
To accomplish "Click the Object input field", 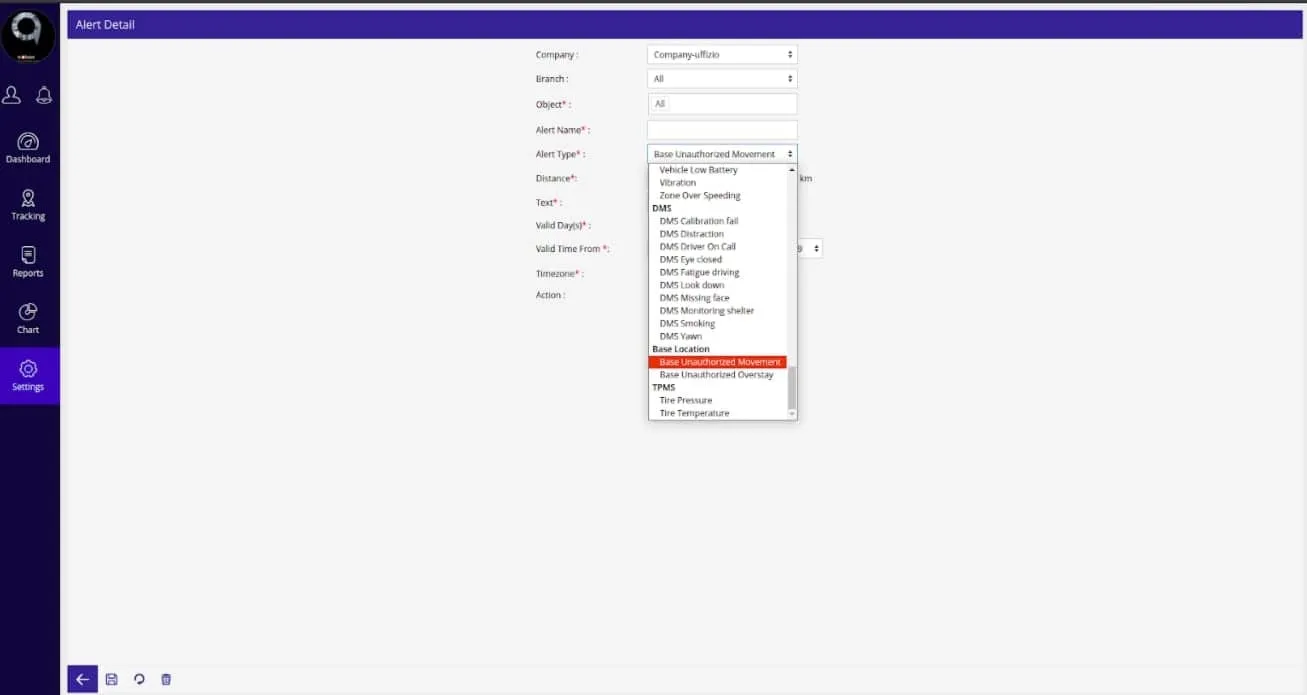I will (722, 104).
